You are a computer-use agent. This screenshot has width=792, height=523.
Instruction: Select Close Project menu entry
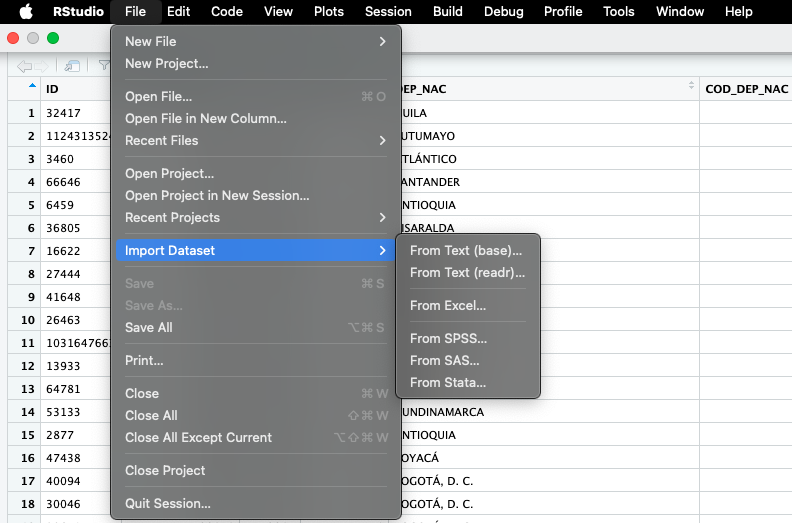pos(255,470)
